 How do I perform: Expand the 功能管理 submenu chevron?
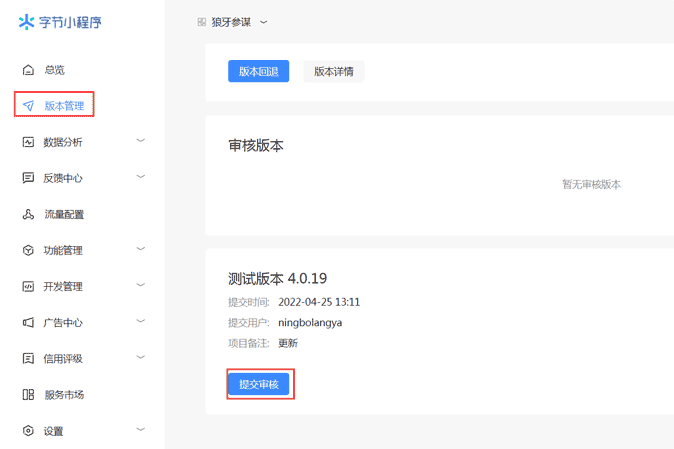(x=141, y=249)
